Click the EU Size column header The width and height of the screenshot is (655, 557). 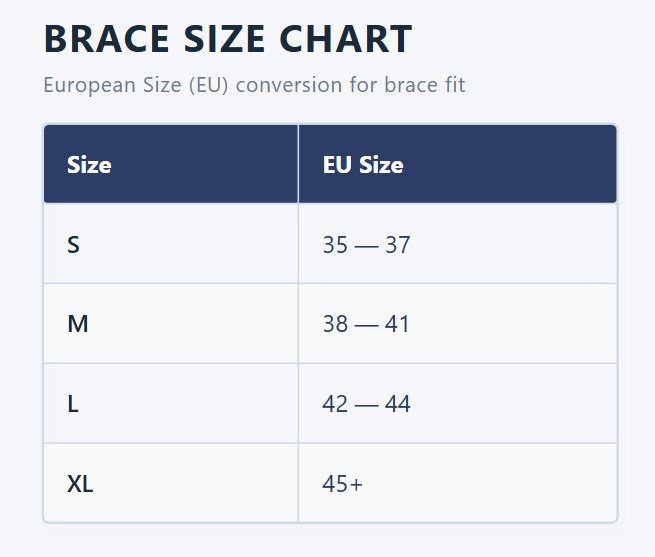point(457,164)
